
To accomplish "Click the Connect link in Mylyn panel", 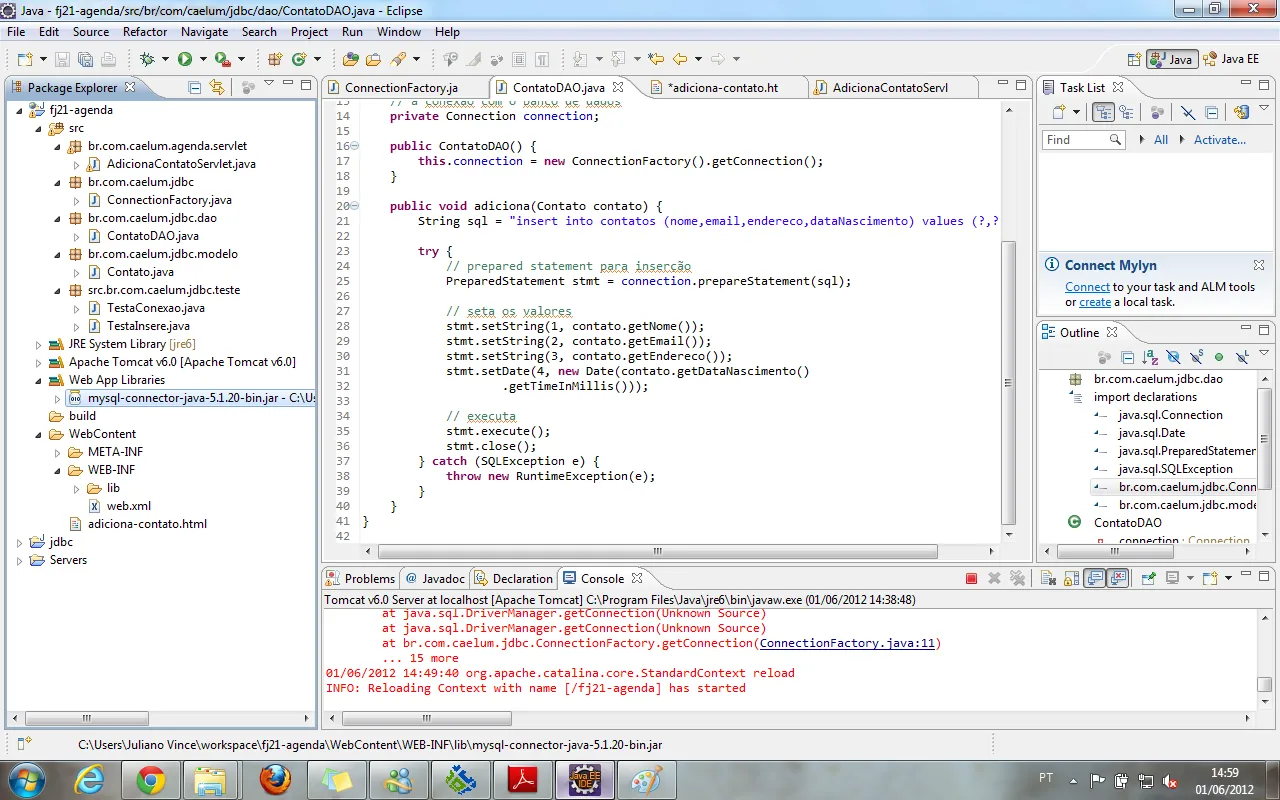I will point(1087,287).
